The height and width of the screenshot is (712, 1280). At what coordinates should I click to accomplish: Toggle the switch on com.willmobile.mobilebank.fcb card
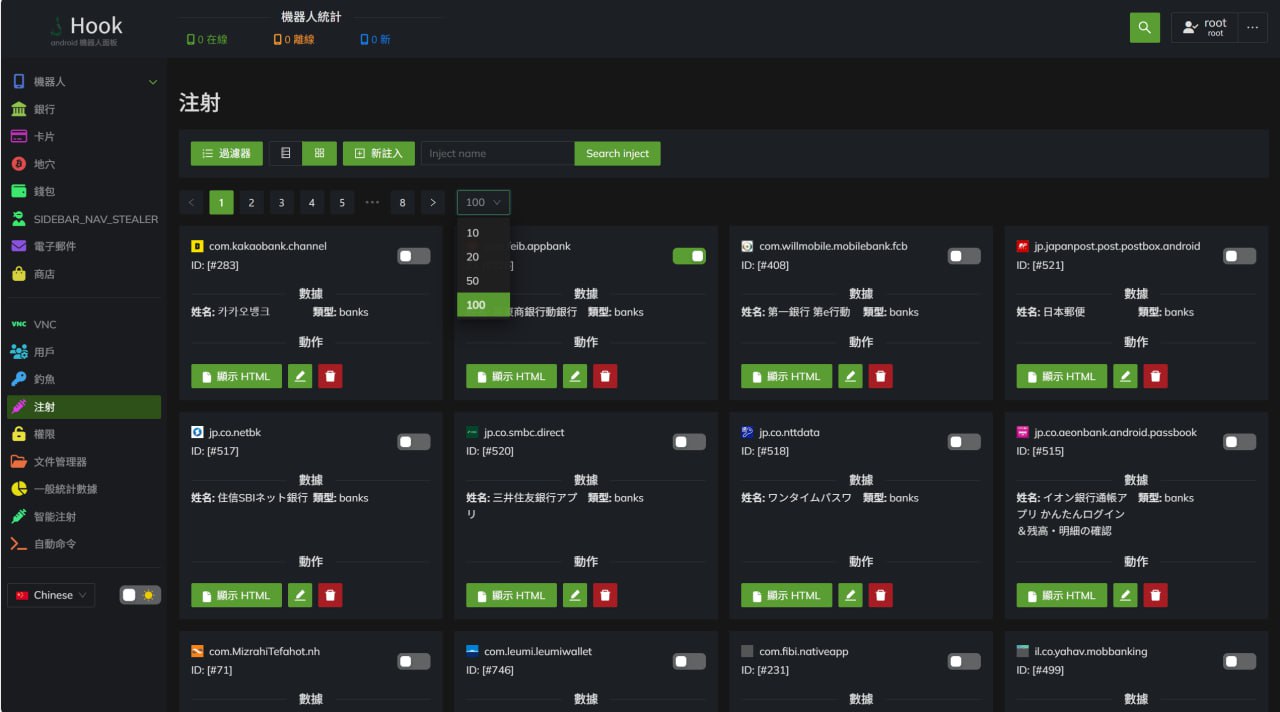tap(964, 257)
